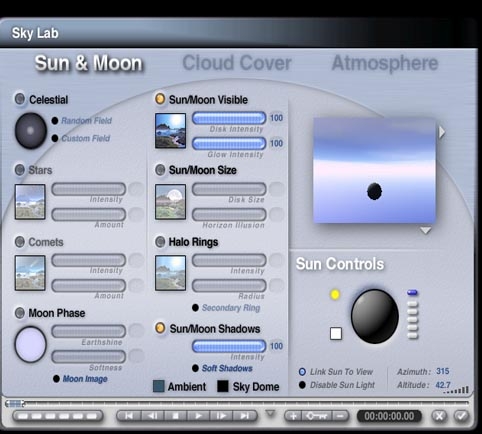Stop animation playback
Viewport: 482px width, 434px height.
point(175,416)
